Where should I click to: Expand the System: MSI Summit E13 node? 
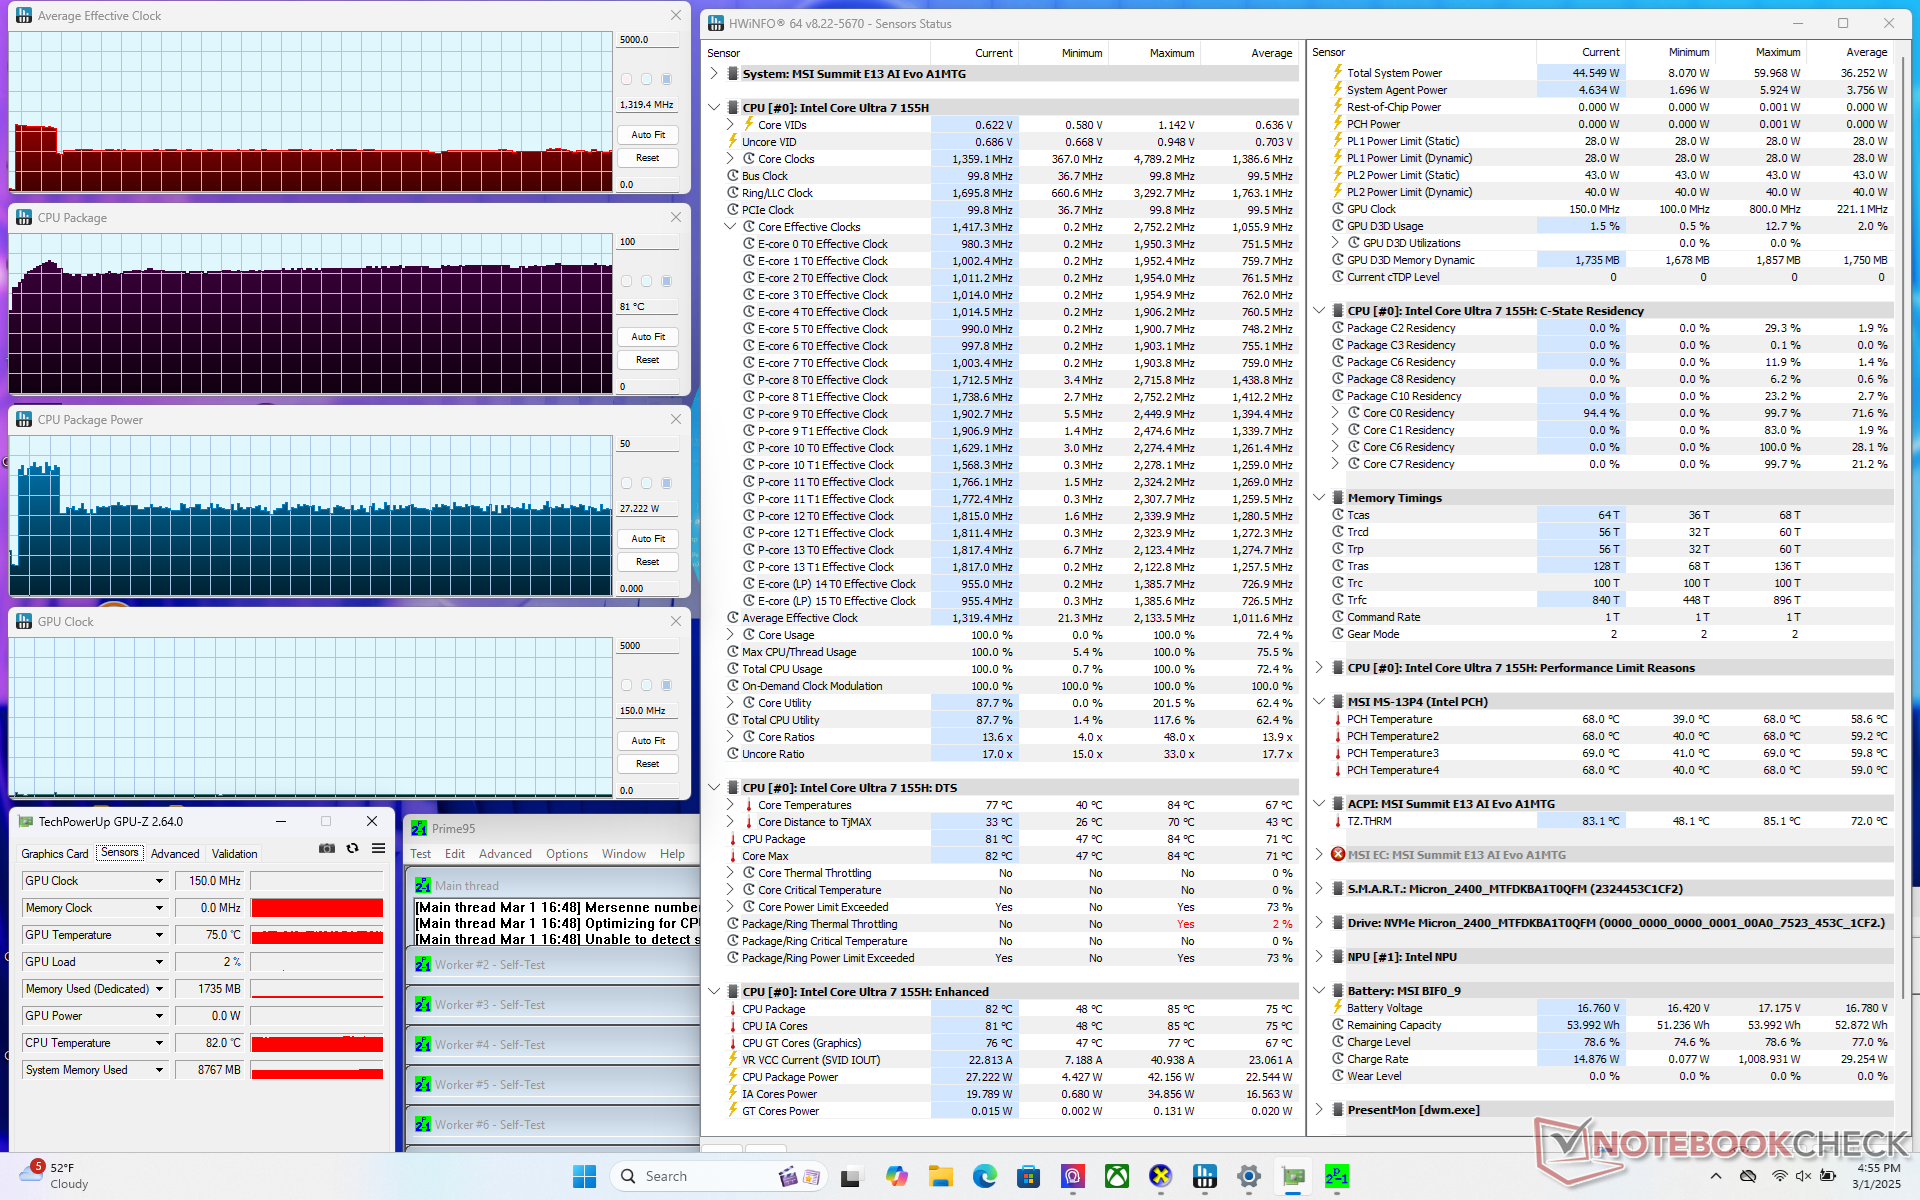coord(714,73)
